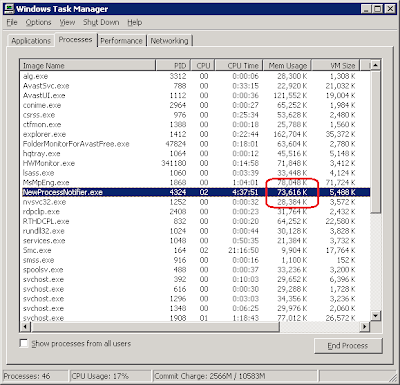Select the rdpclip.exe process
This screenshot has width=400, height=385.
(x=195, y=212)
